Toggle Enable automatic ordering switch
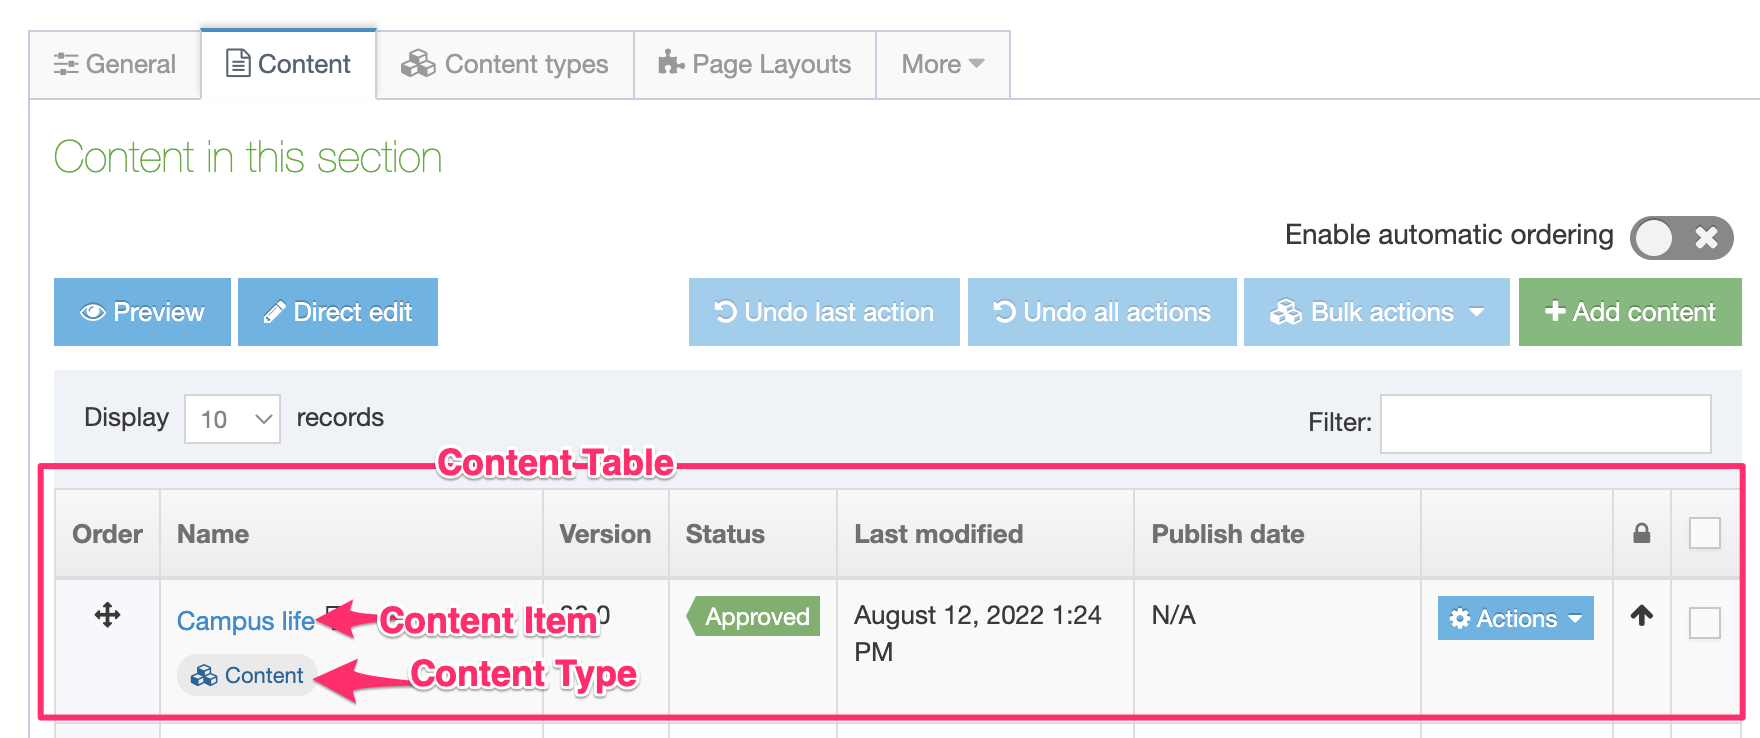1760x738 pixels. (1680, 238)
